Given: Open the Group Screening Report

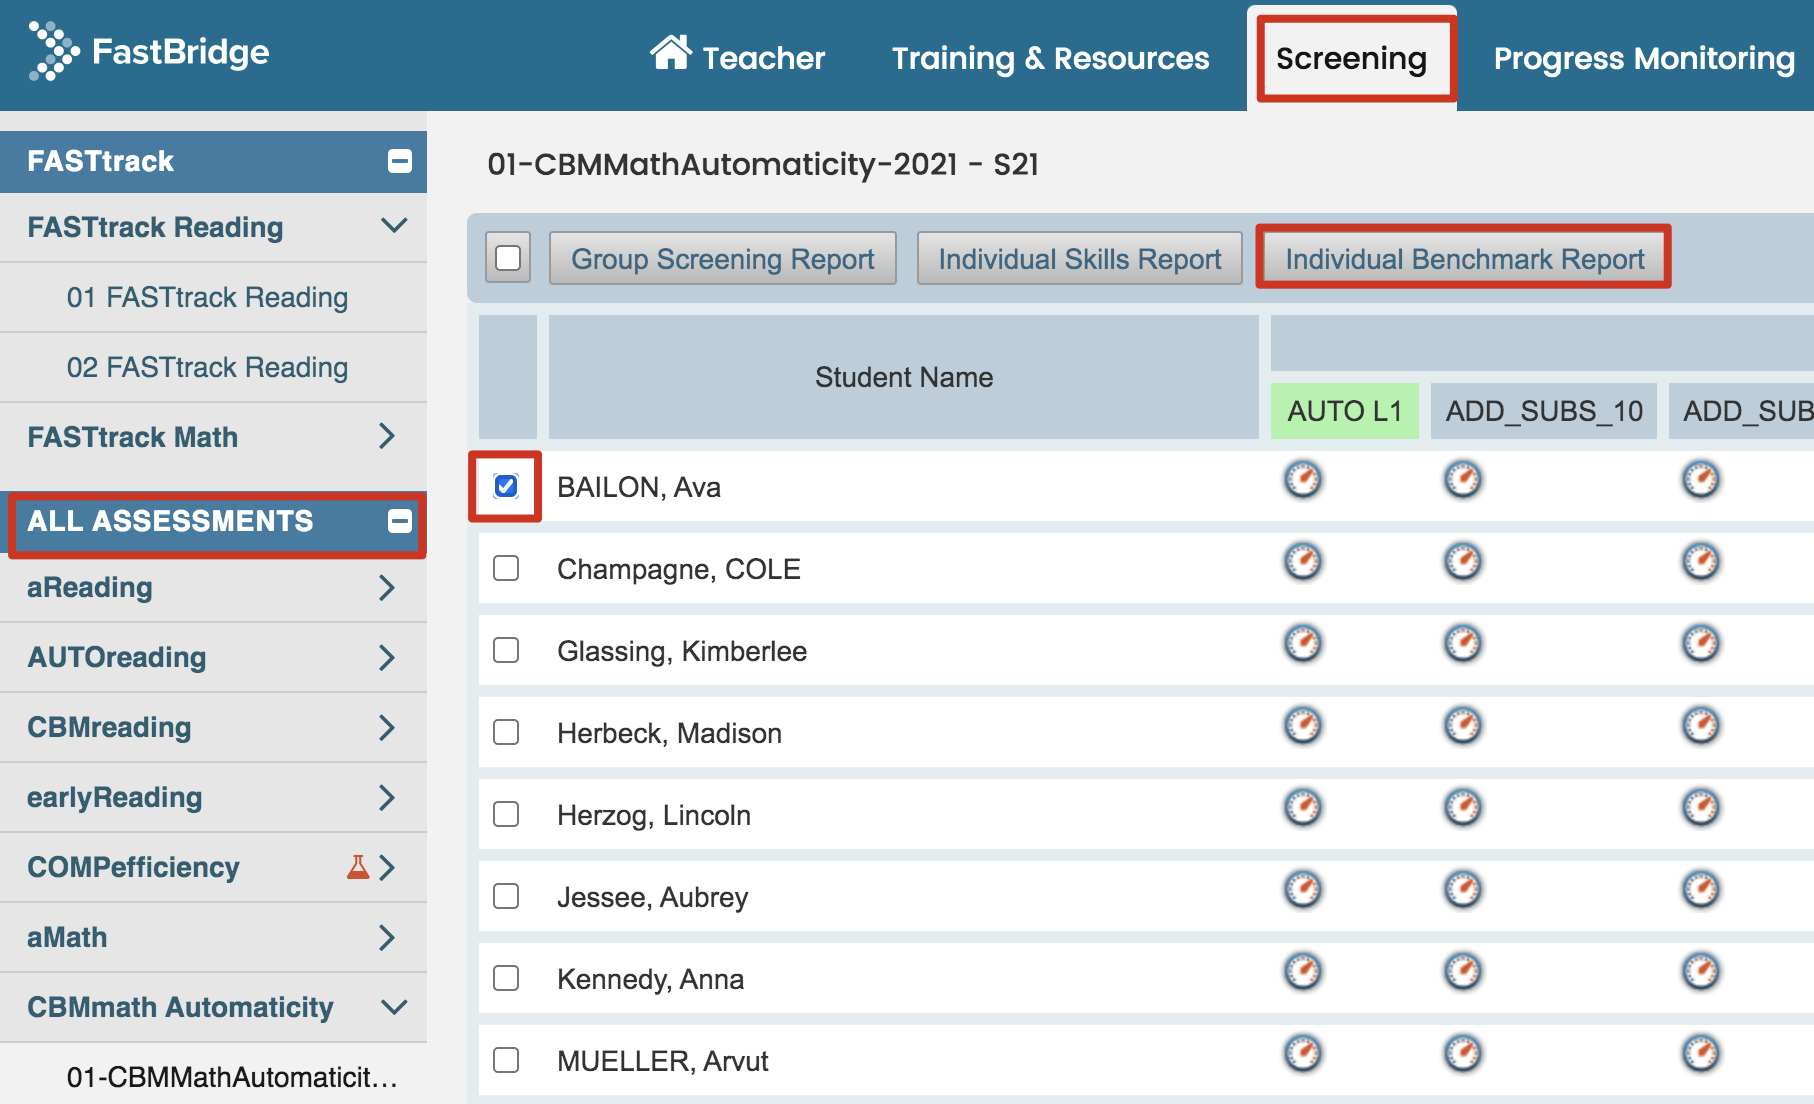Looking at the screenshot, I should point(722,259).
